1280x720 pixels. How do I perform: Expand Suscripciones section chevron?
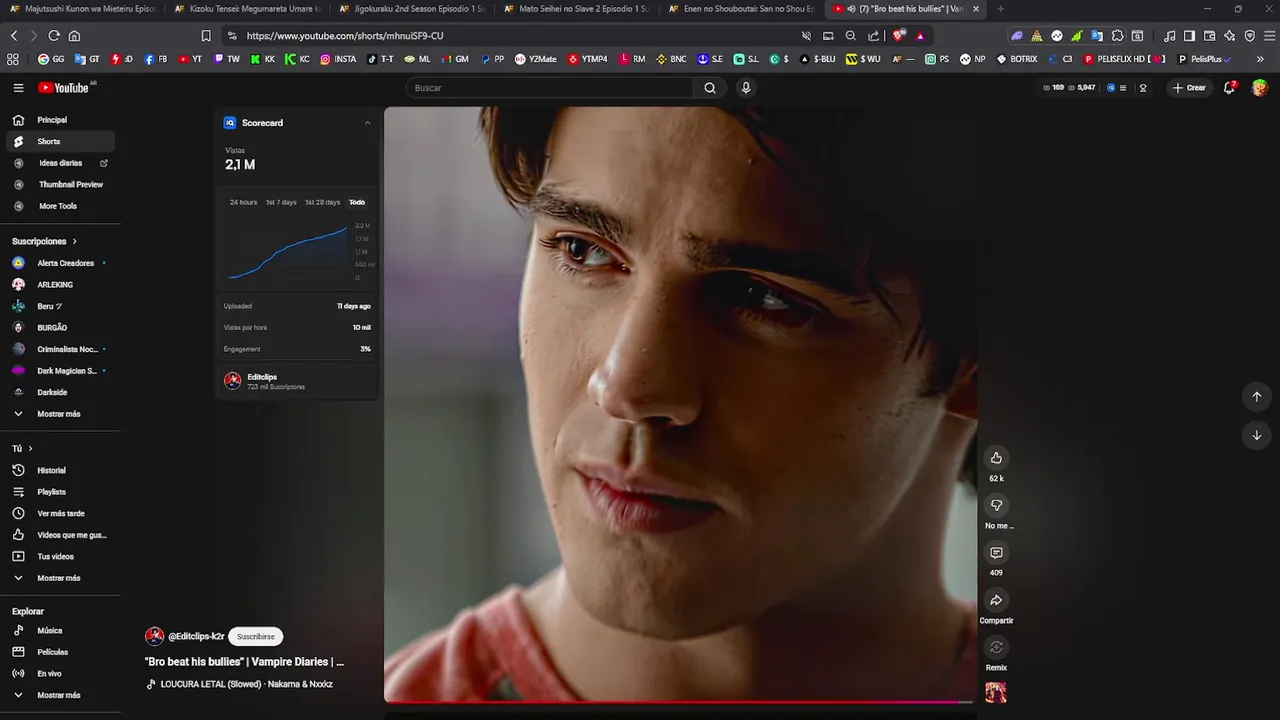pyautogui.click(x=74, y=241)
